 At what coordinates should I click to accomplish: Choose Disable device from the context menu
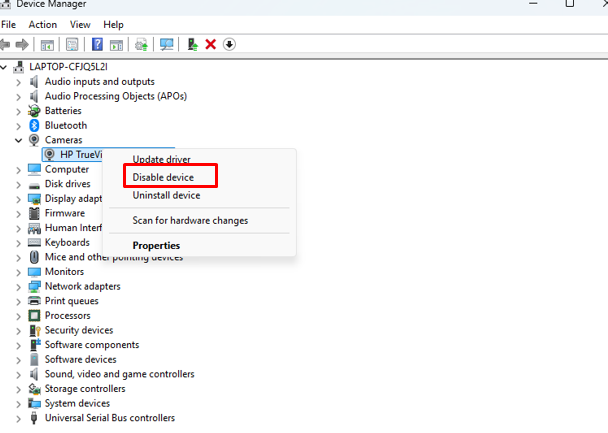pyautogui.click(x=163, y=177)
